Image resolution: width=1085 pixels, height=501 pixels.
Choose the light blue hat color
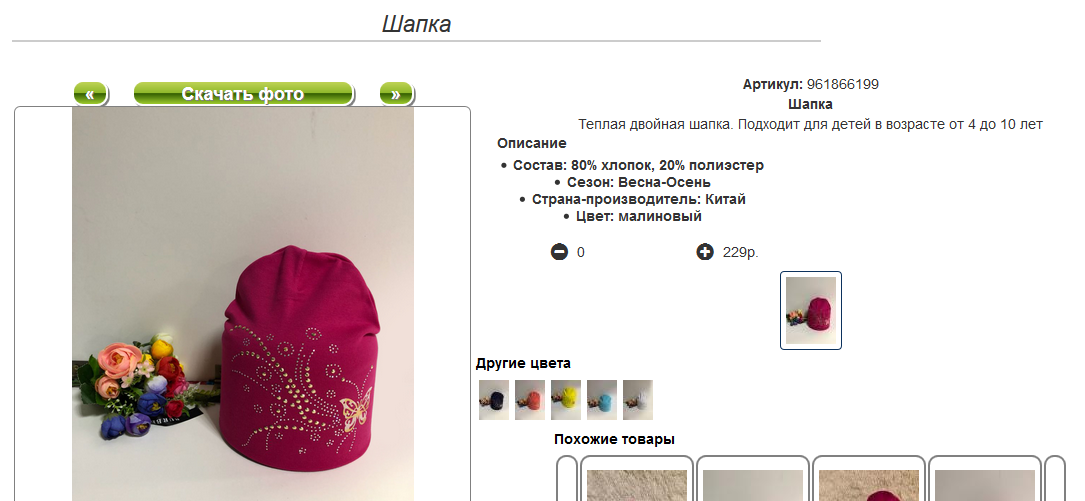click(x=602, y=400)
